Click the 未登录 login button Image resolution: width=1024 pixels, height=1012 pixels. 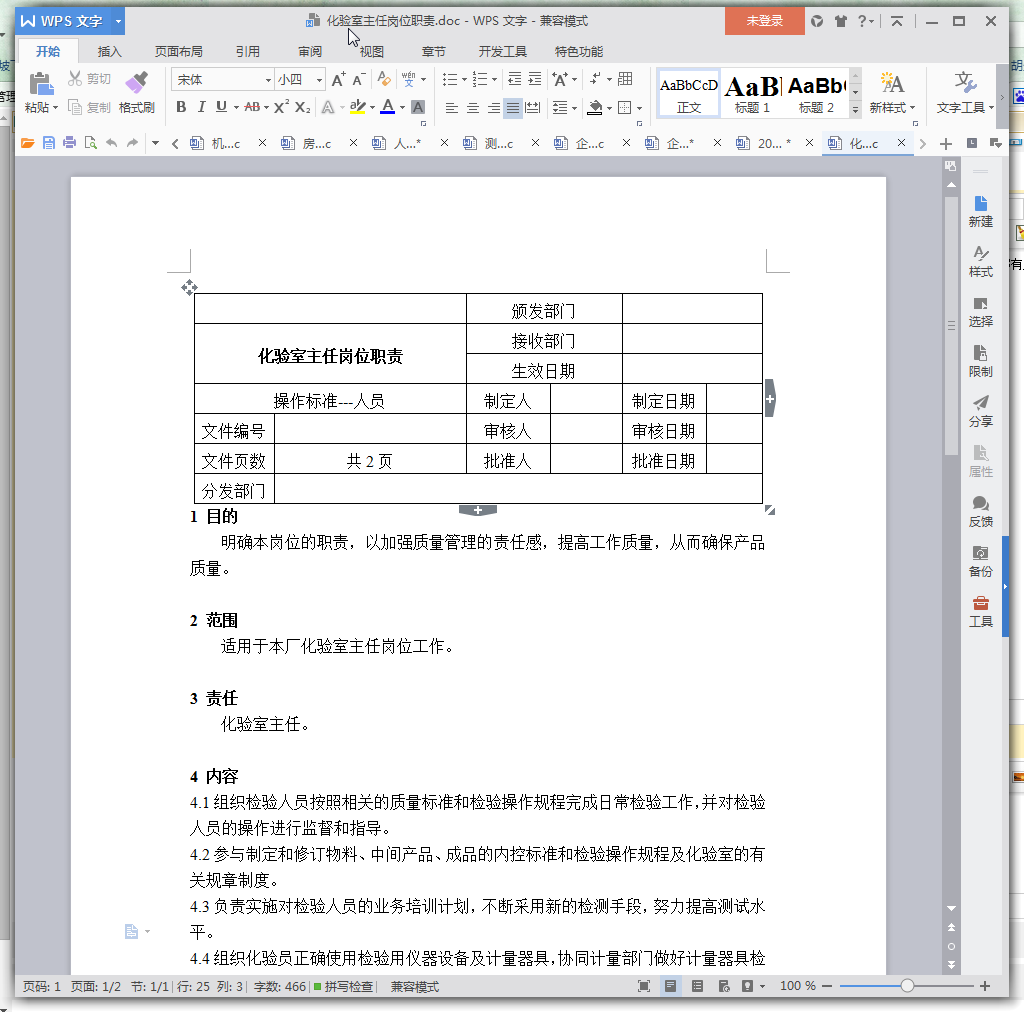click(764, 21)
